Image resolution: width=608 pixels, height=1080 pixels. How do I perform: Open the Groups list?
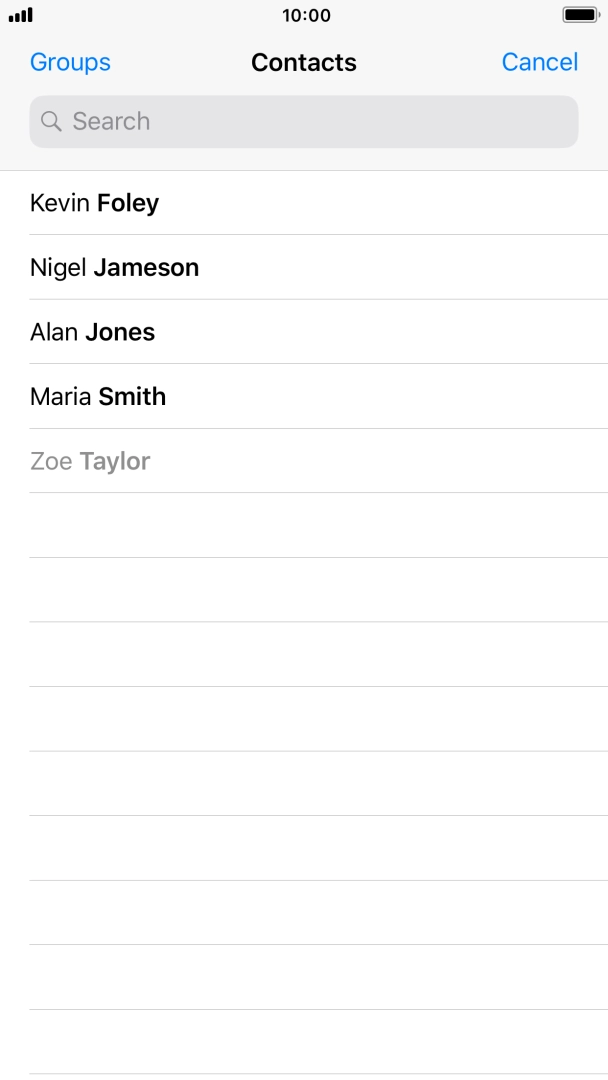point(70,62)
